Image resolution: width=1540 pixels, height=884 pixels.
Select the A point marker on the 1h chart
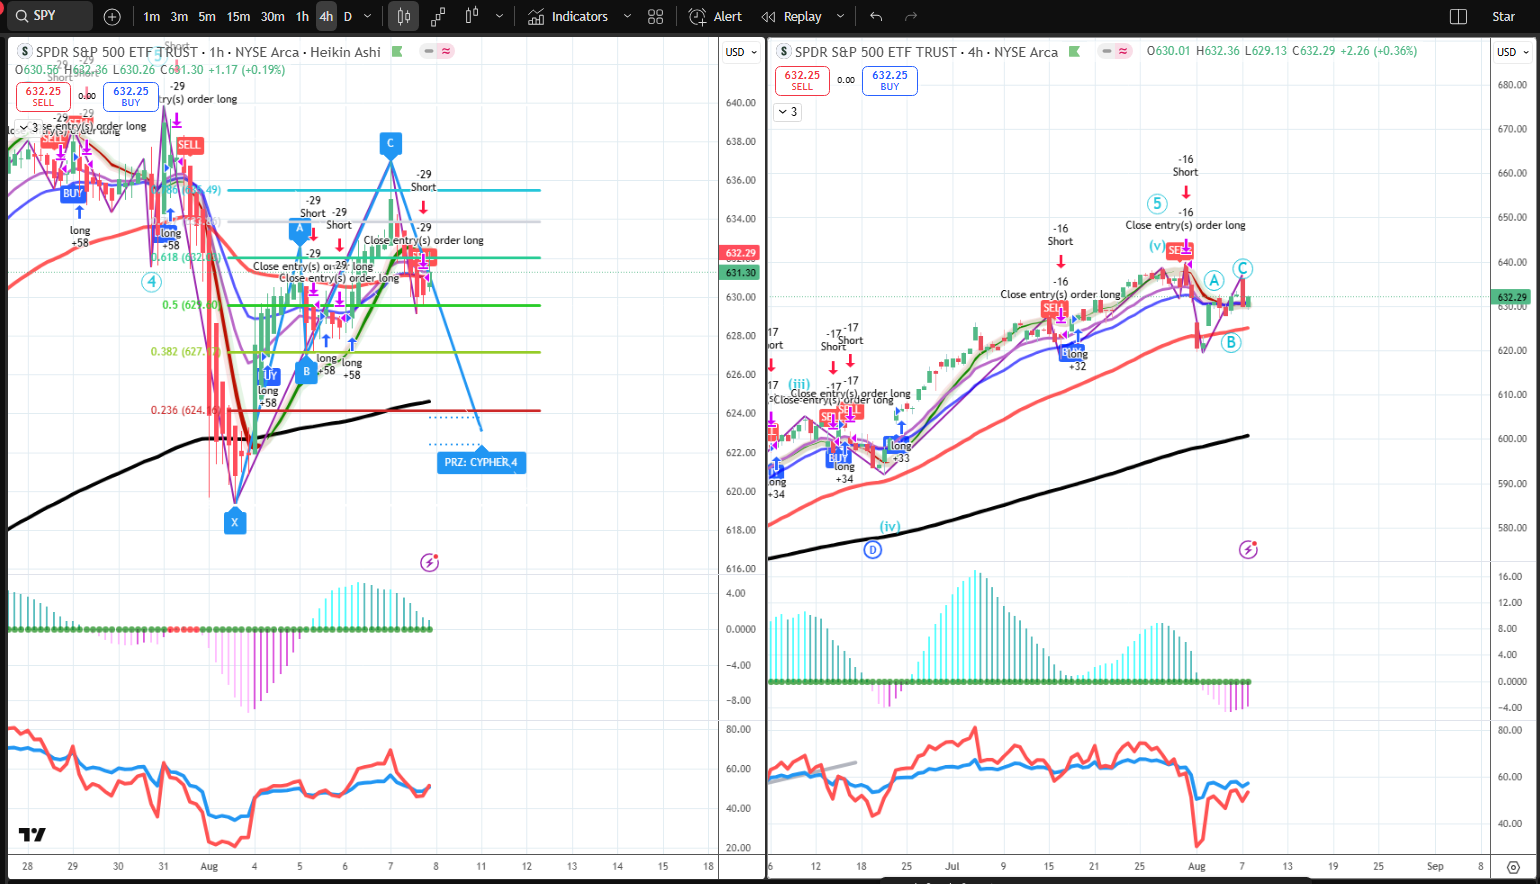[x=299, y=229]
